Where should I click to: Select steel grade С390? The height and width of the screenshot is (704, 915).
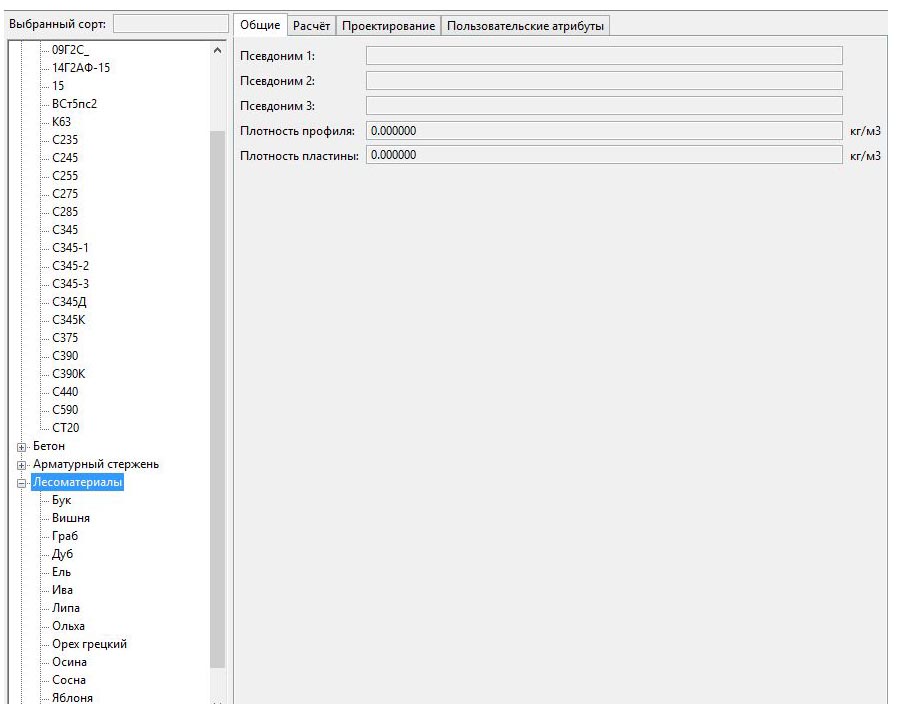[65, 356]
